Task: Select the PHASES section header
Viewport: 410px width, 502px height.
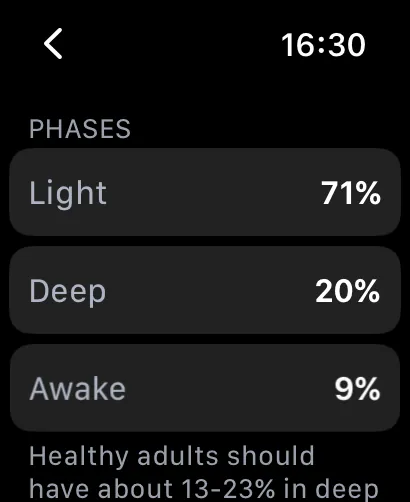Action: tap(80, 129)
